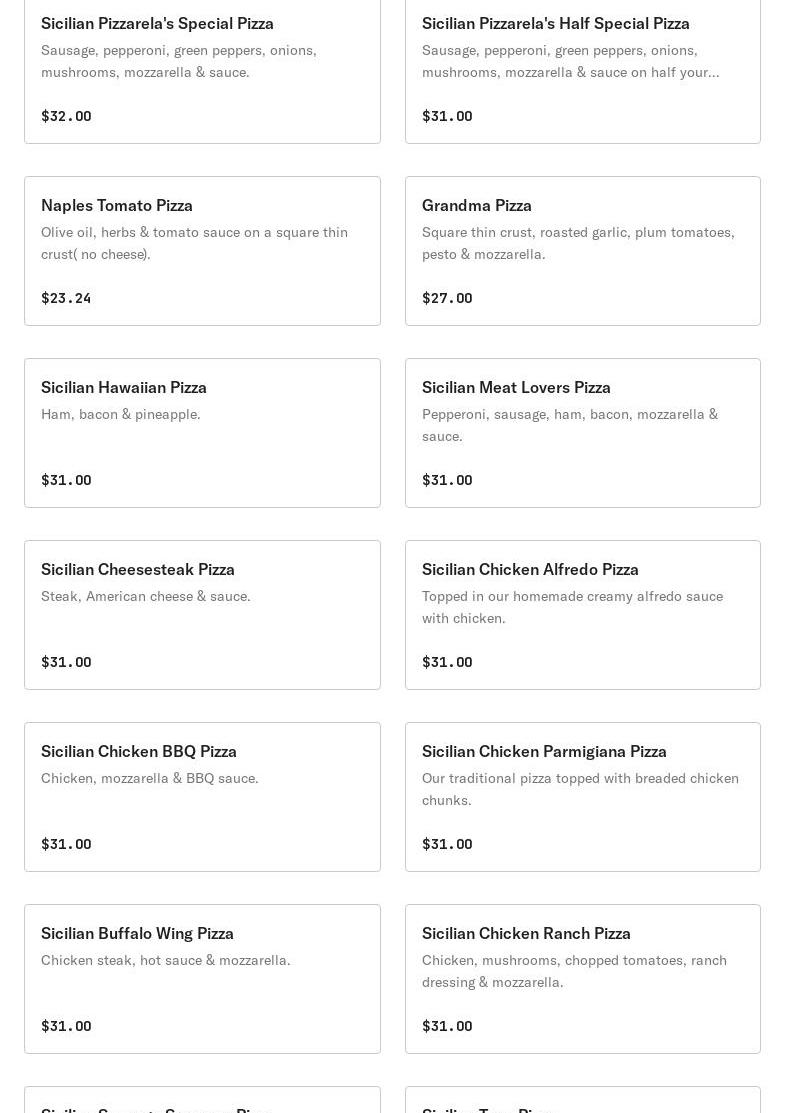Click the "Ham, bacon & pineapple" description
Screen dimensions: 785x1113
(121, 414)
